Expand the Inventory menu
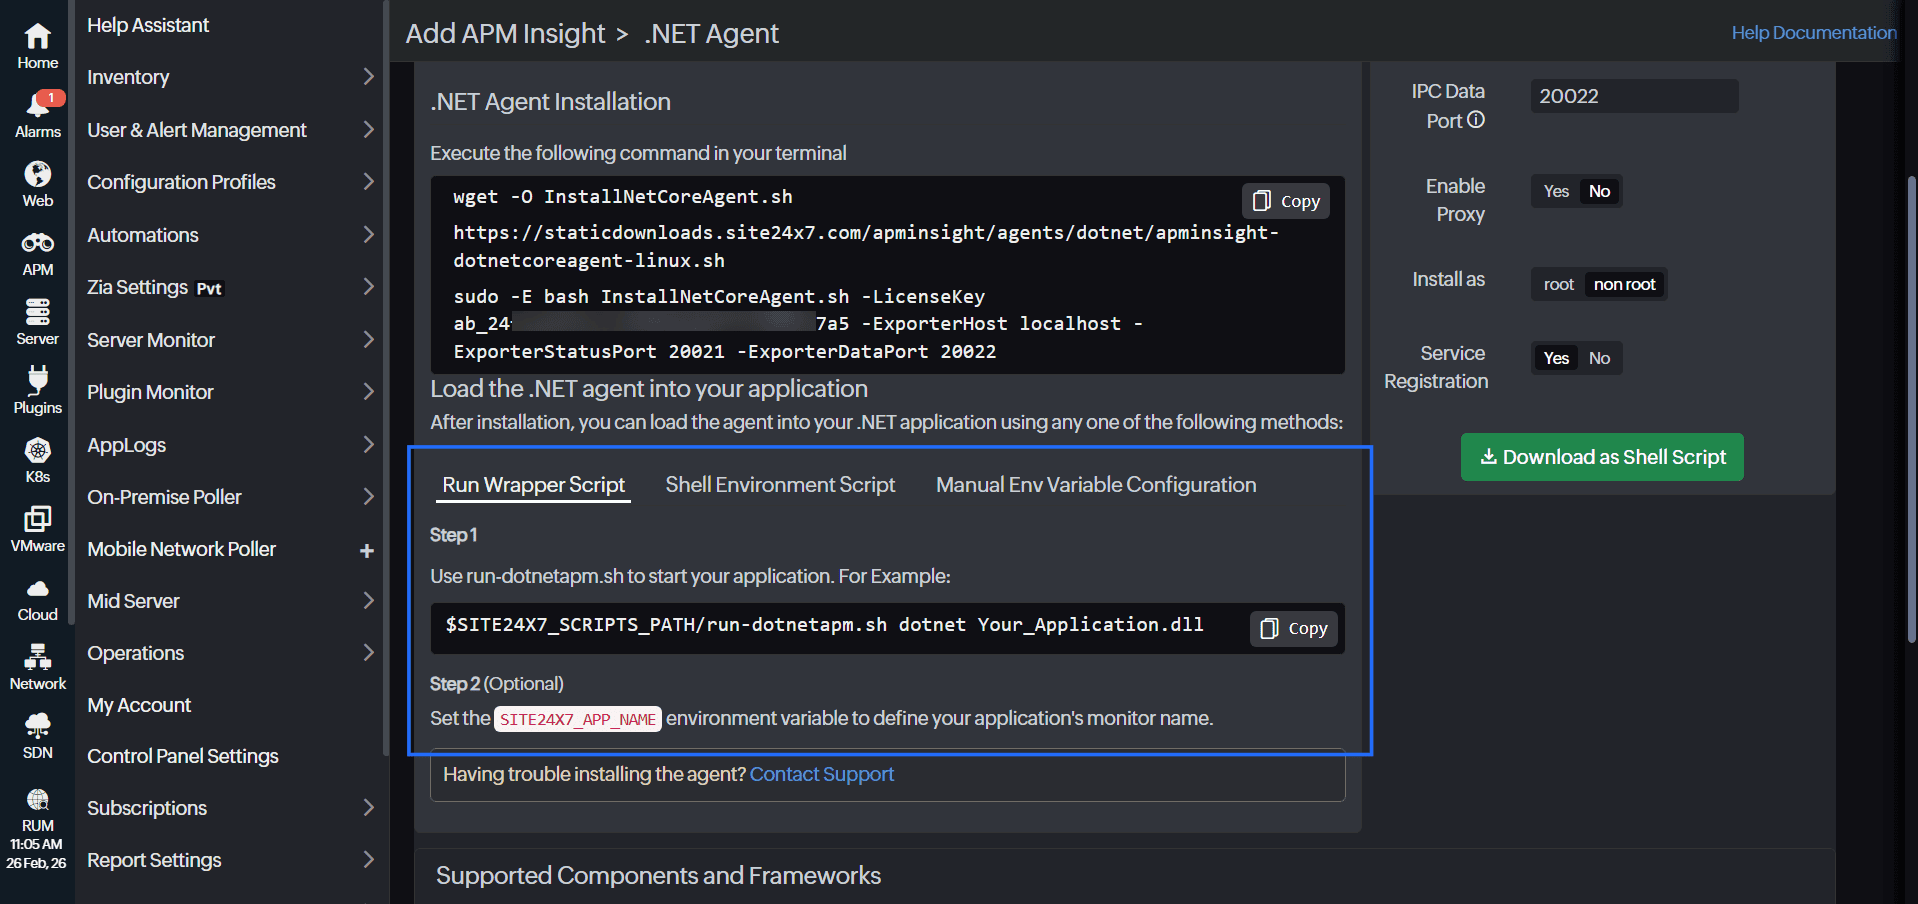Viewport: 1918px width, 904px height. [128, 77]
